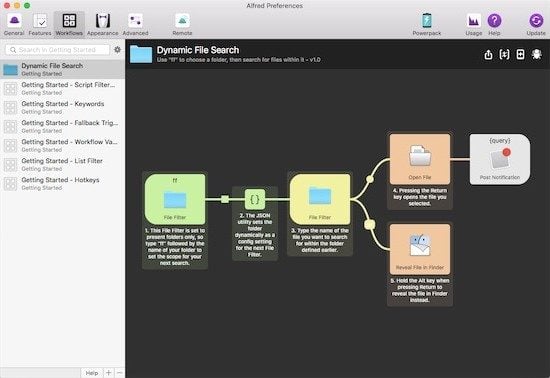Click the note '2. The JSON utility sets the folder'
Image resolution: width=550 pixels, height=378 pixels.
tap(255, 235)
